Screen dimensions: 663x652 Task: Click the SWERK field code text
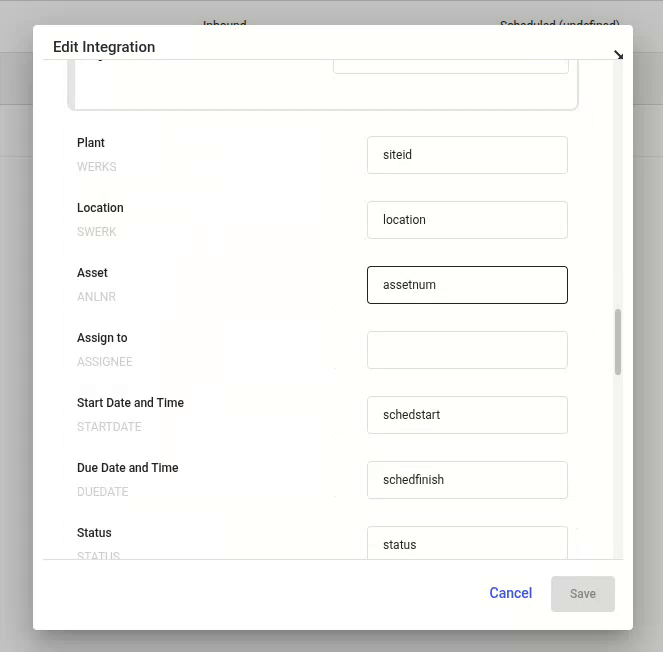click(96, 232)
